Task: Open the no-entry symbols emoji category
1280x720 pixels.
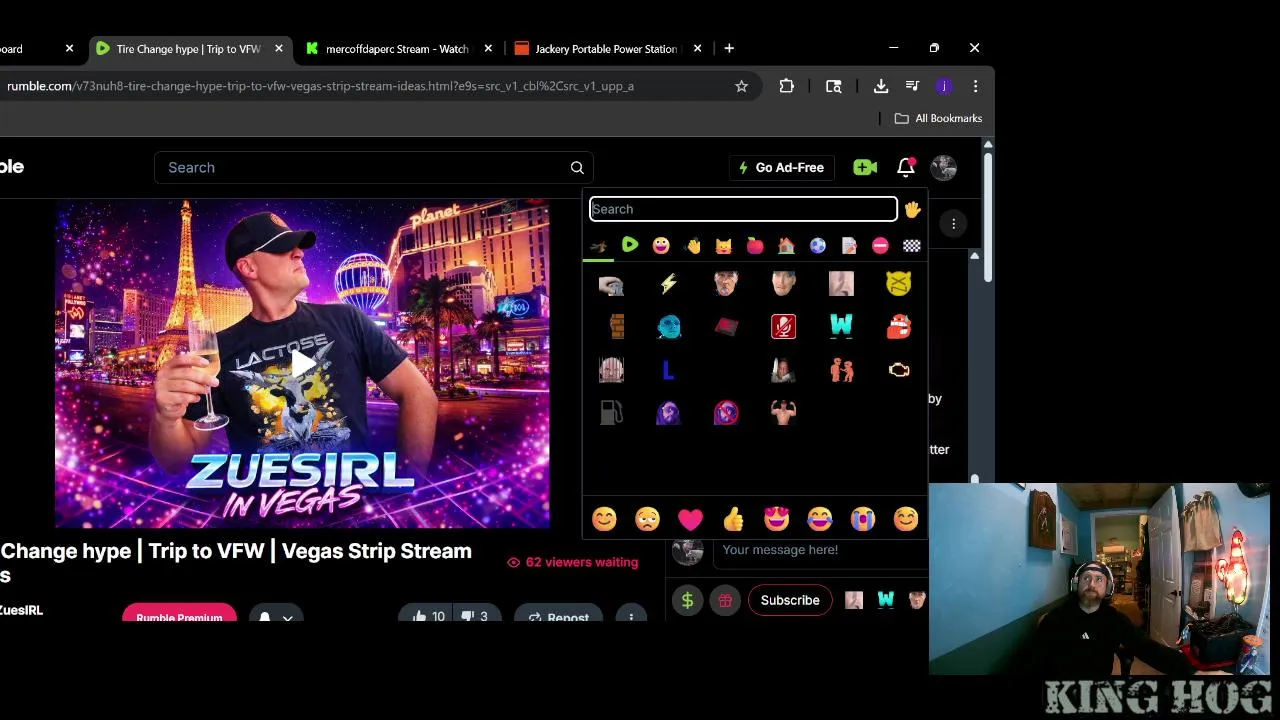Action: tap(880, 245)
